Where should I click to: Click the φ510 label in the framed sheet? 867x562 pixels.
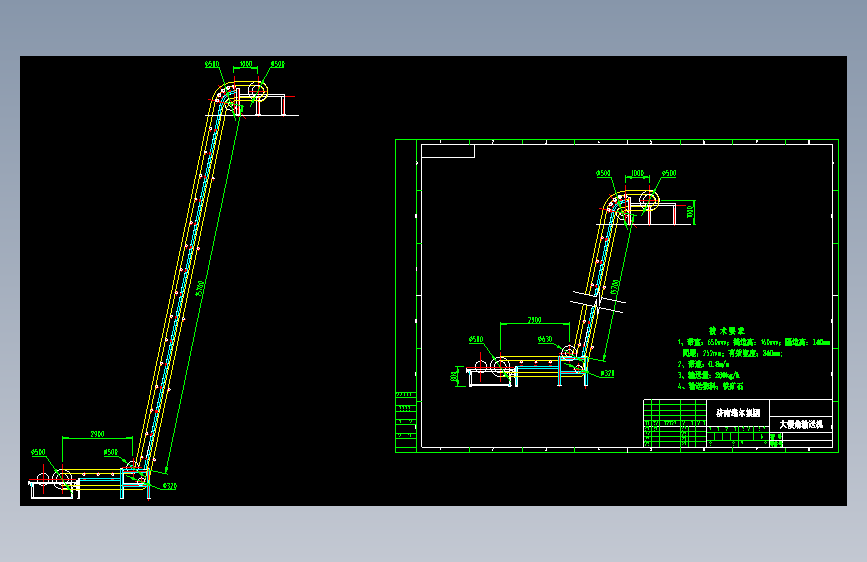[476, 339]
